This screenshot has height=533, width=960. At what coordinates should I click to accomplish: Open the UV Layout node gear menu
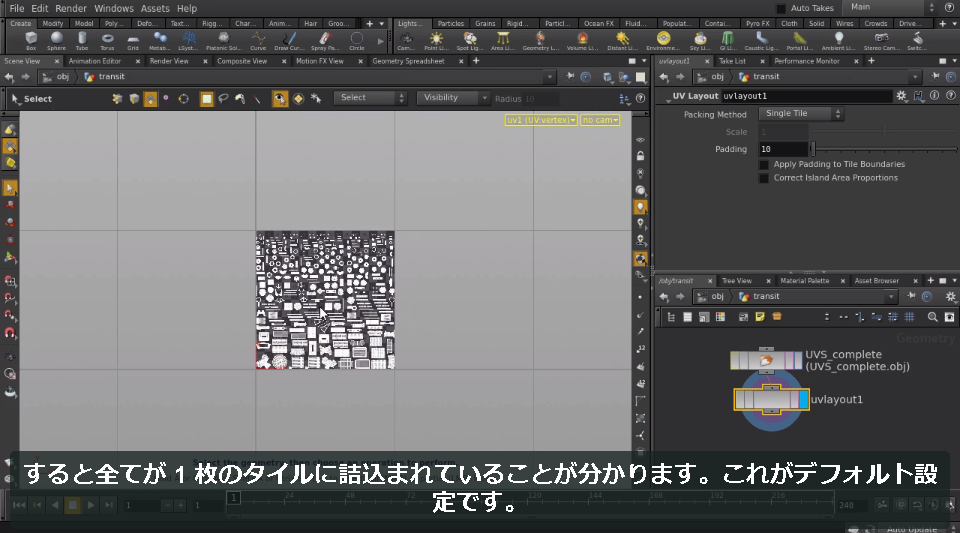(x=901, y=95)
